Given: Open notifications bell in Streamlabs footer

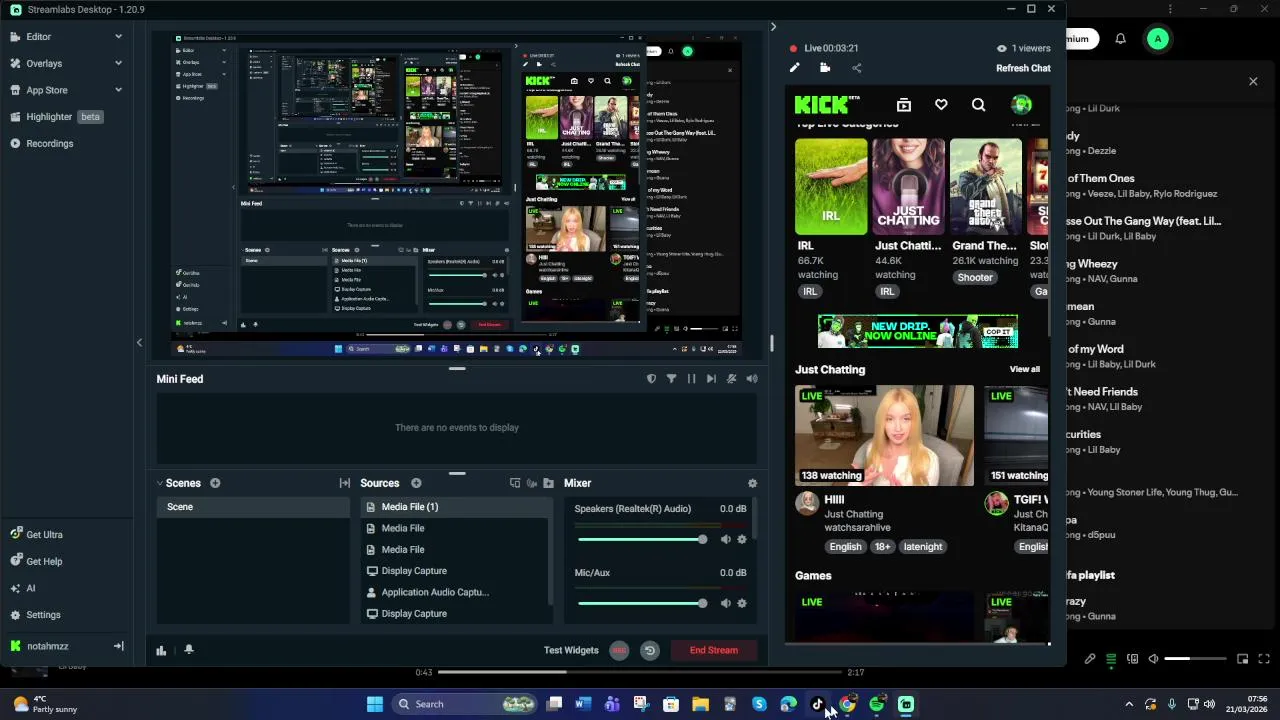Looking at the screenshot, I should tap(189, 650).
